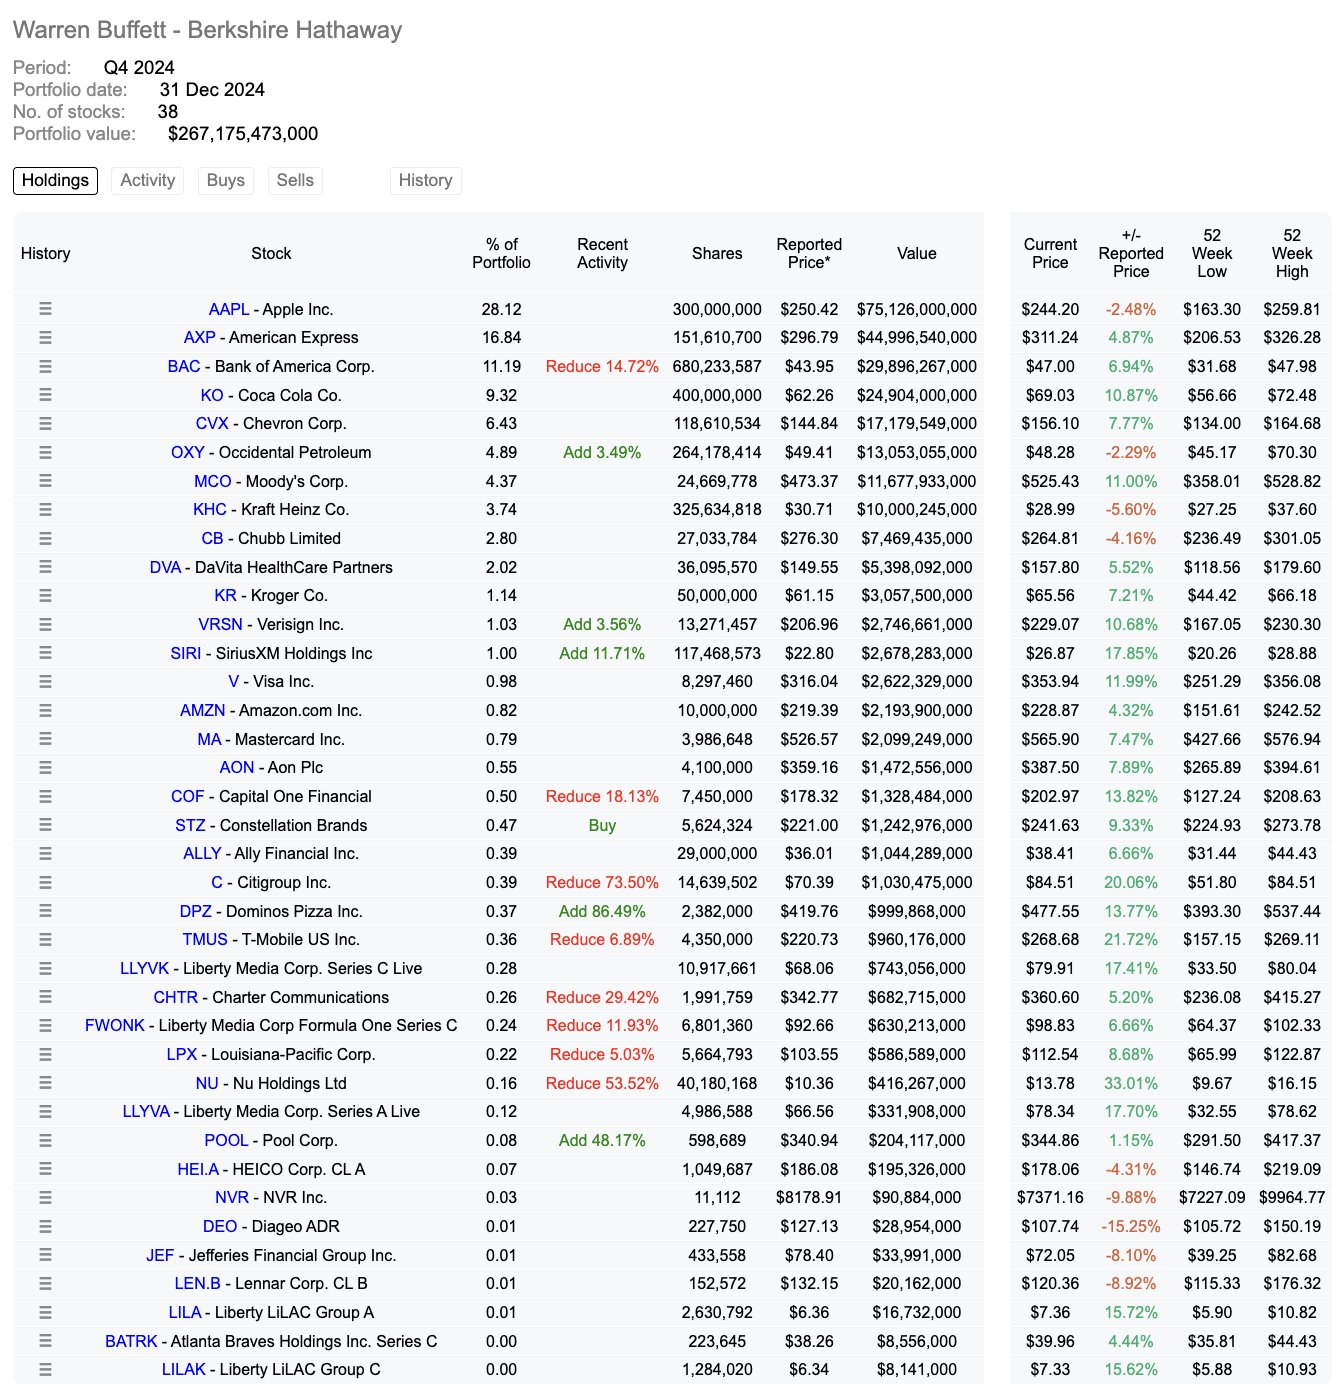Open history icon for Bank of America row
Image resolution: width=1344 pixels, height=1394 pixels.
[x=45, y=366]
